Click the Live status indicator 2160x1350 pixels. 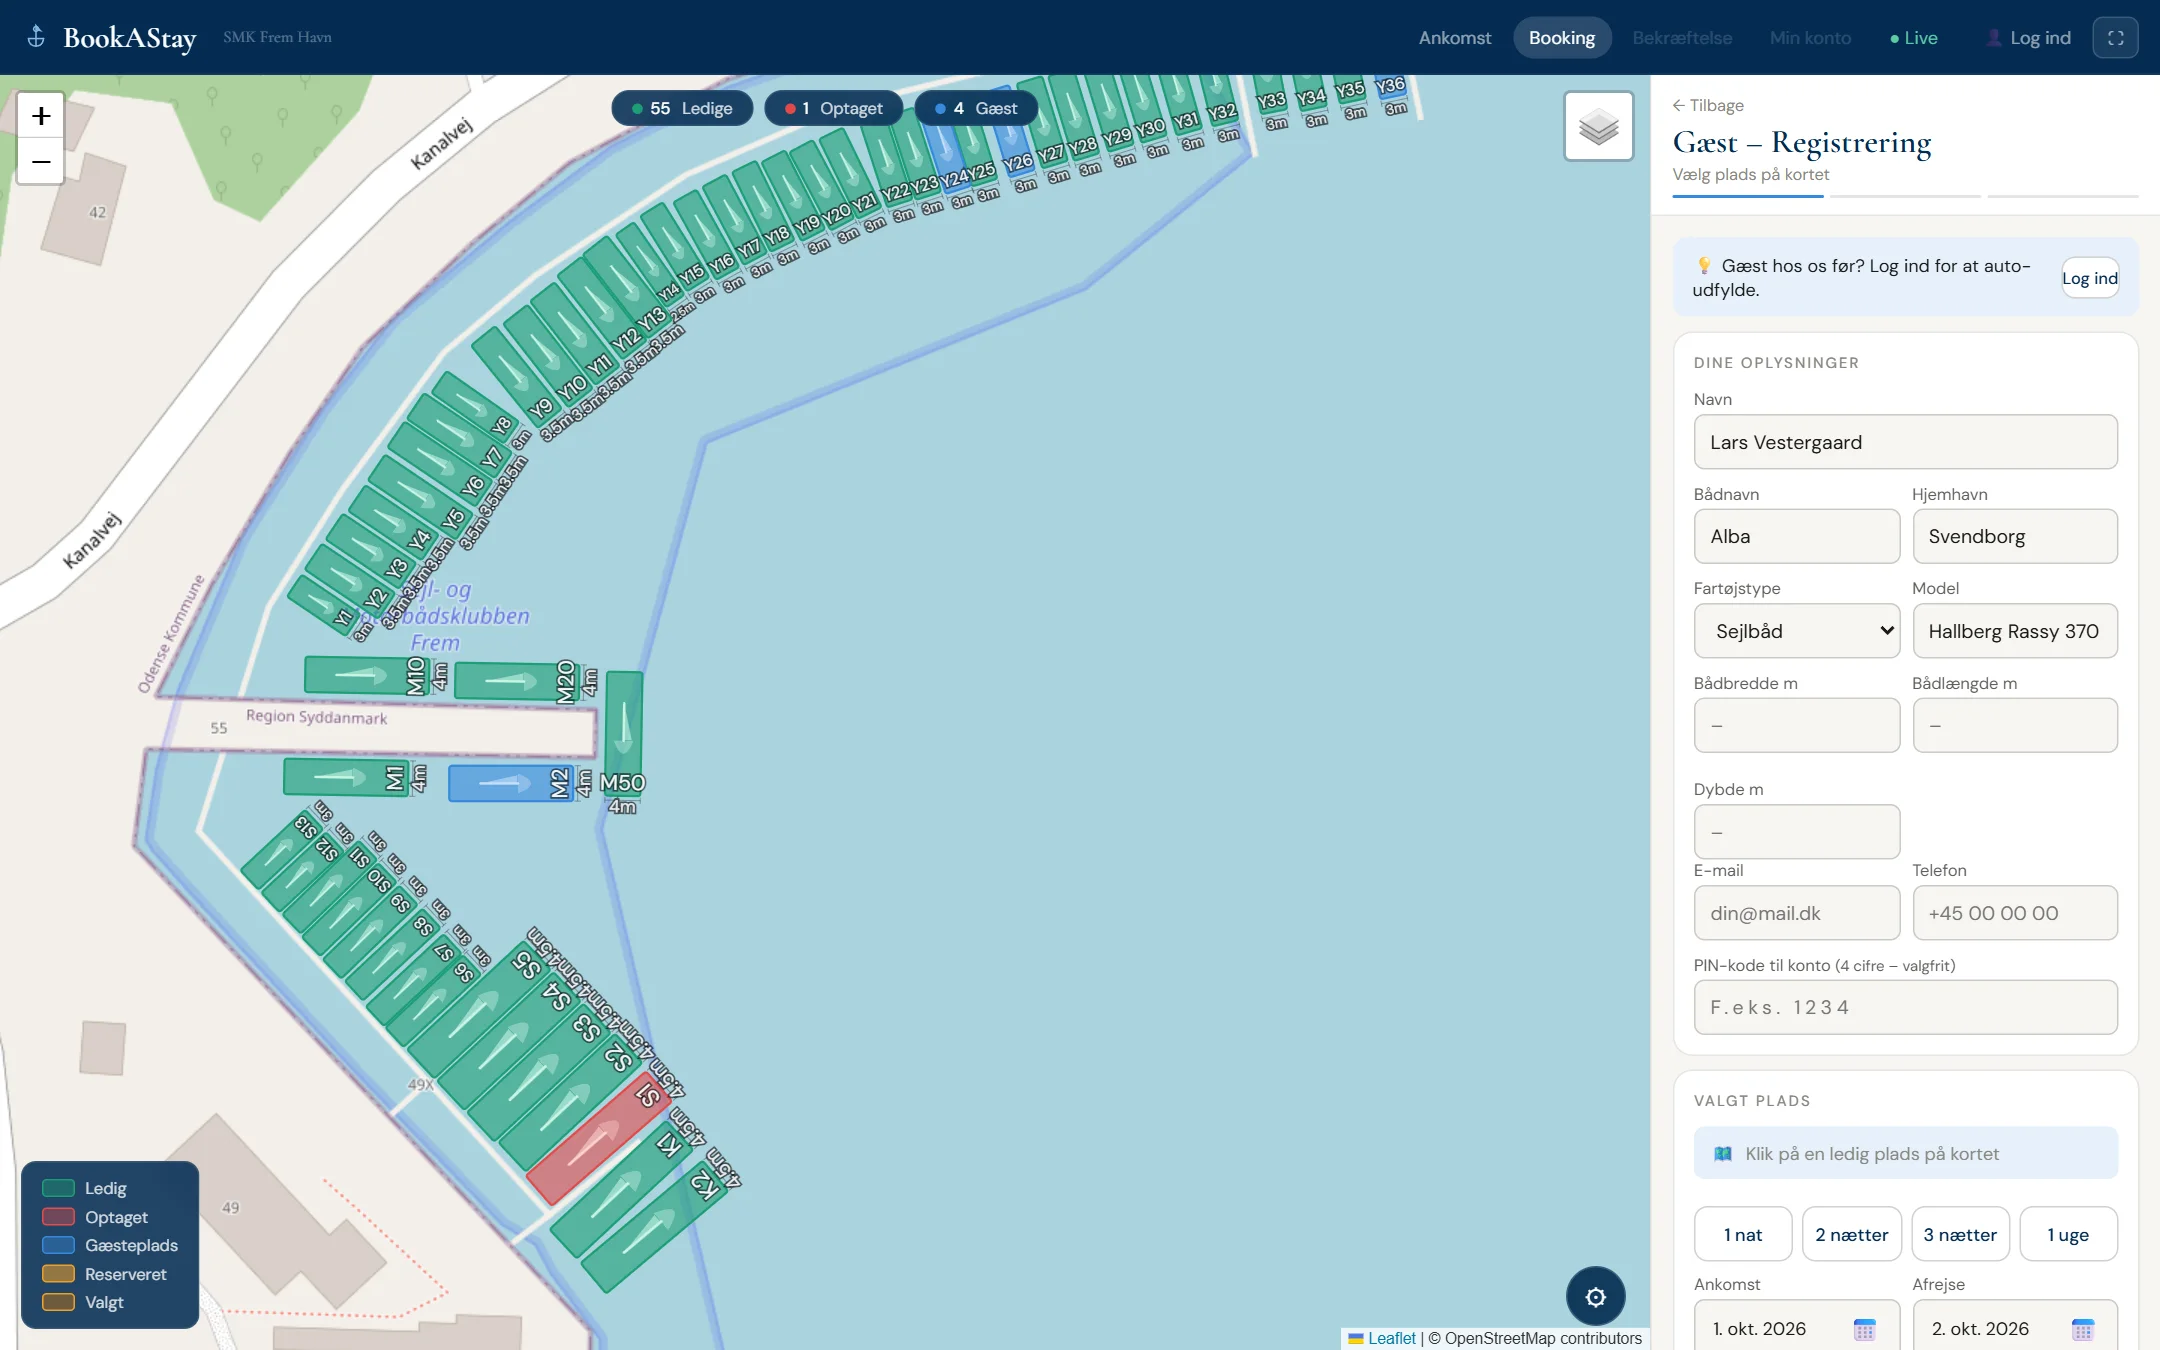coord(1913,38)
